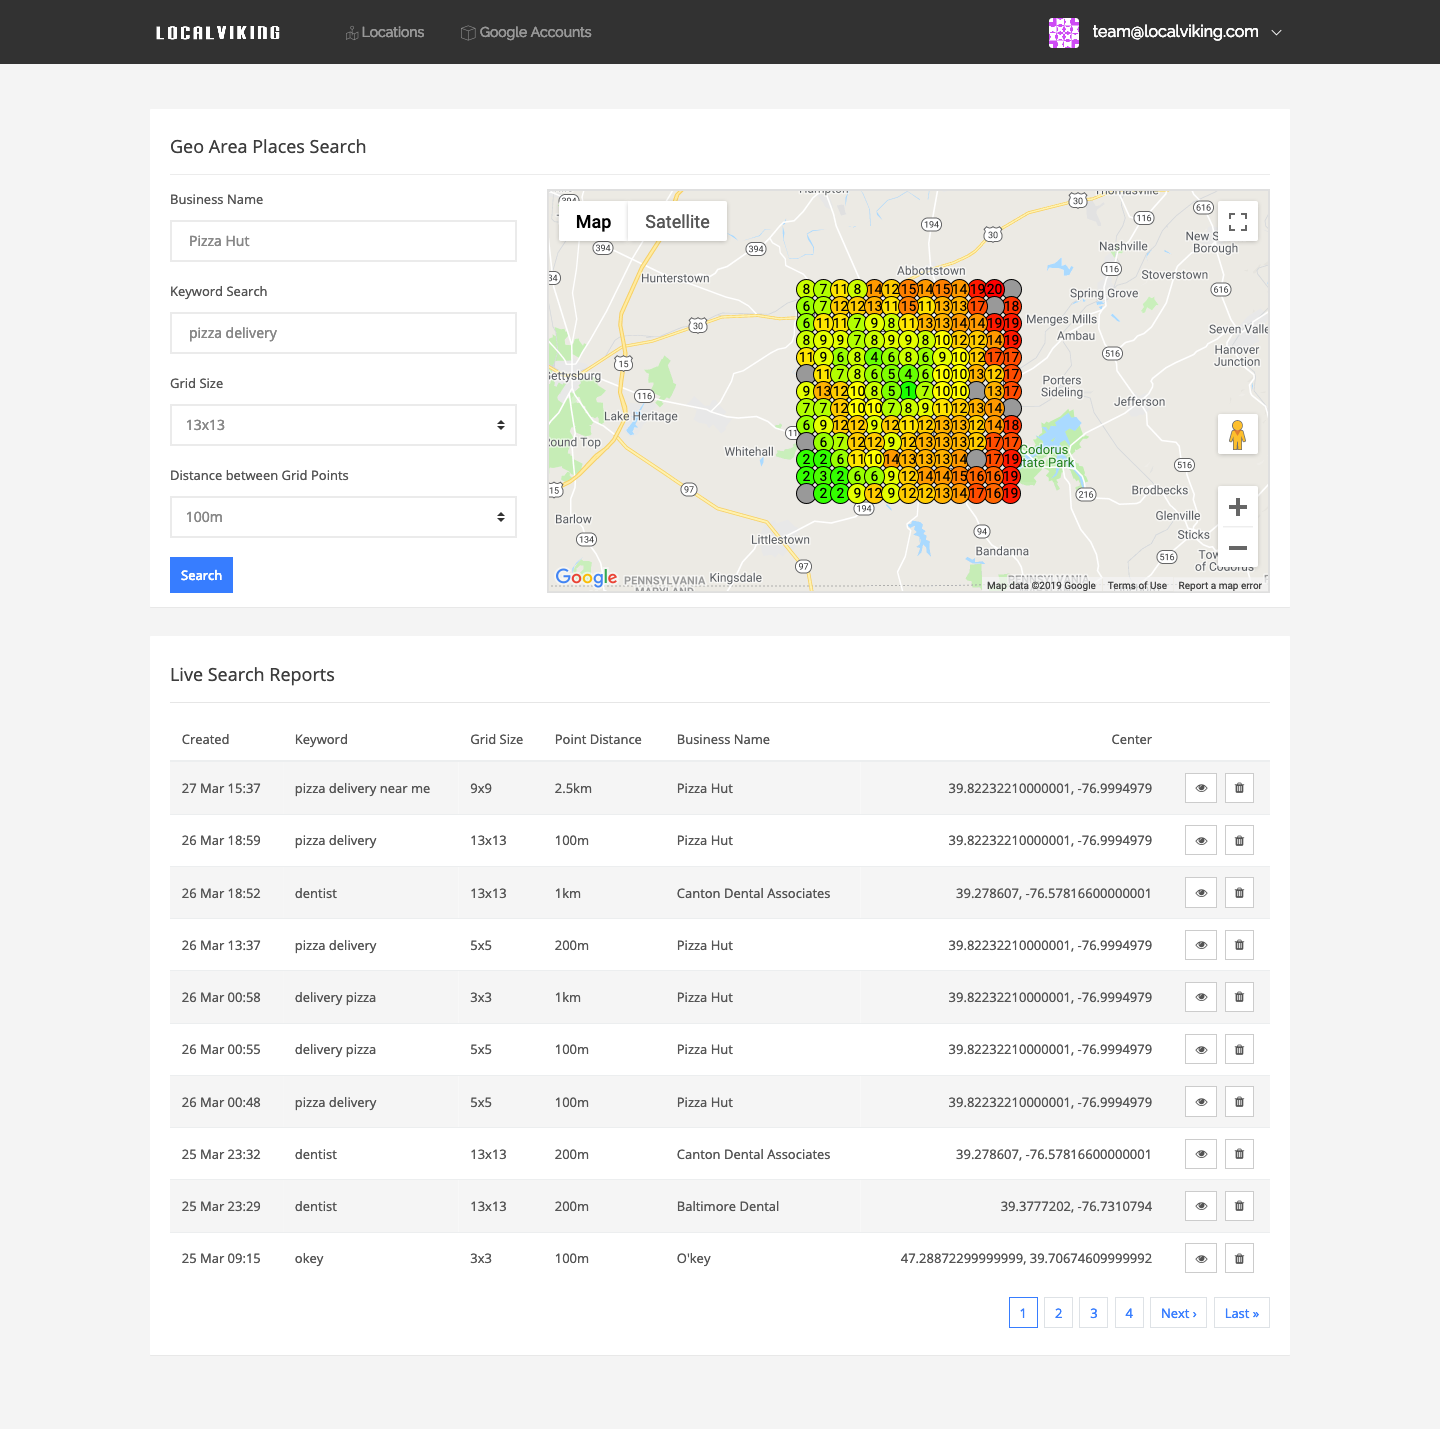Delete the Baltimore Dental report
The image size is (1440, 1429).
(1239, 1206)
